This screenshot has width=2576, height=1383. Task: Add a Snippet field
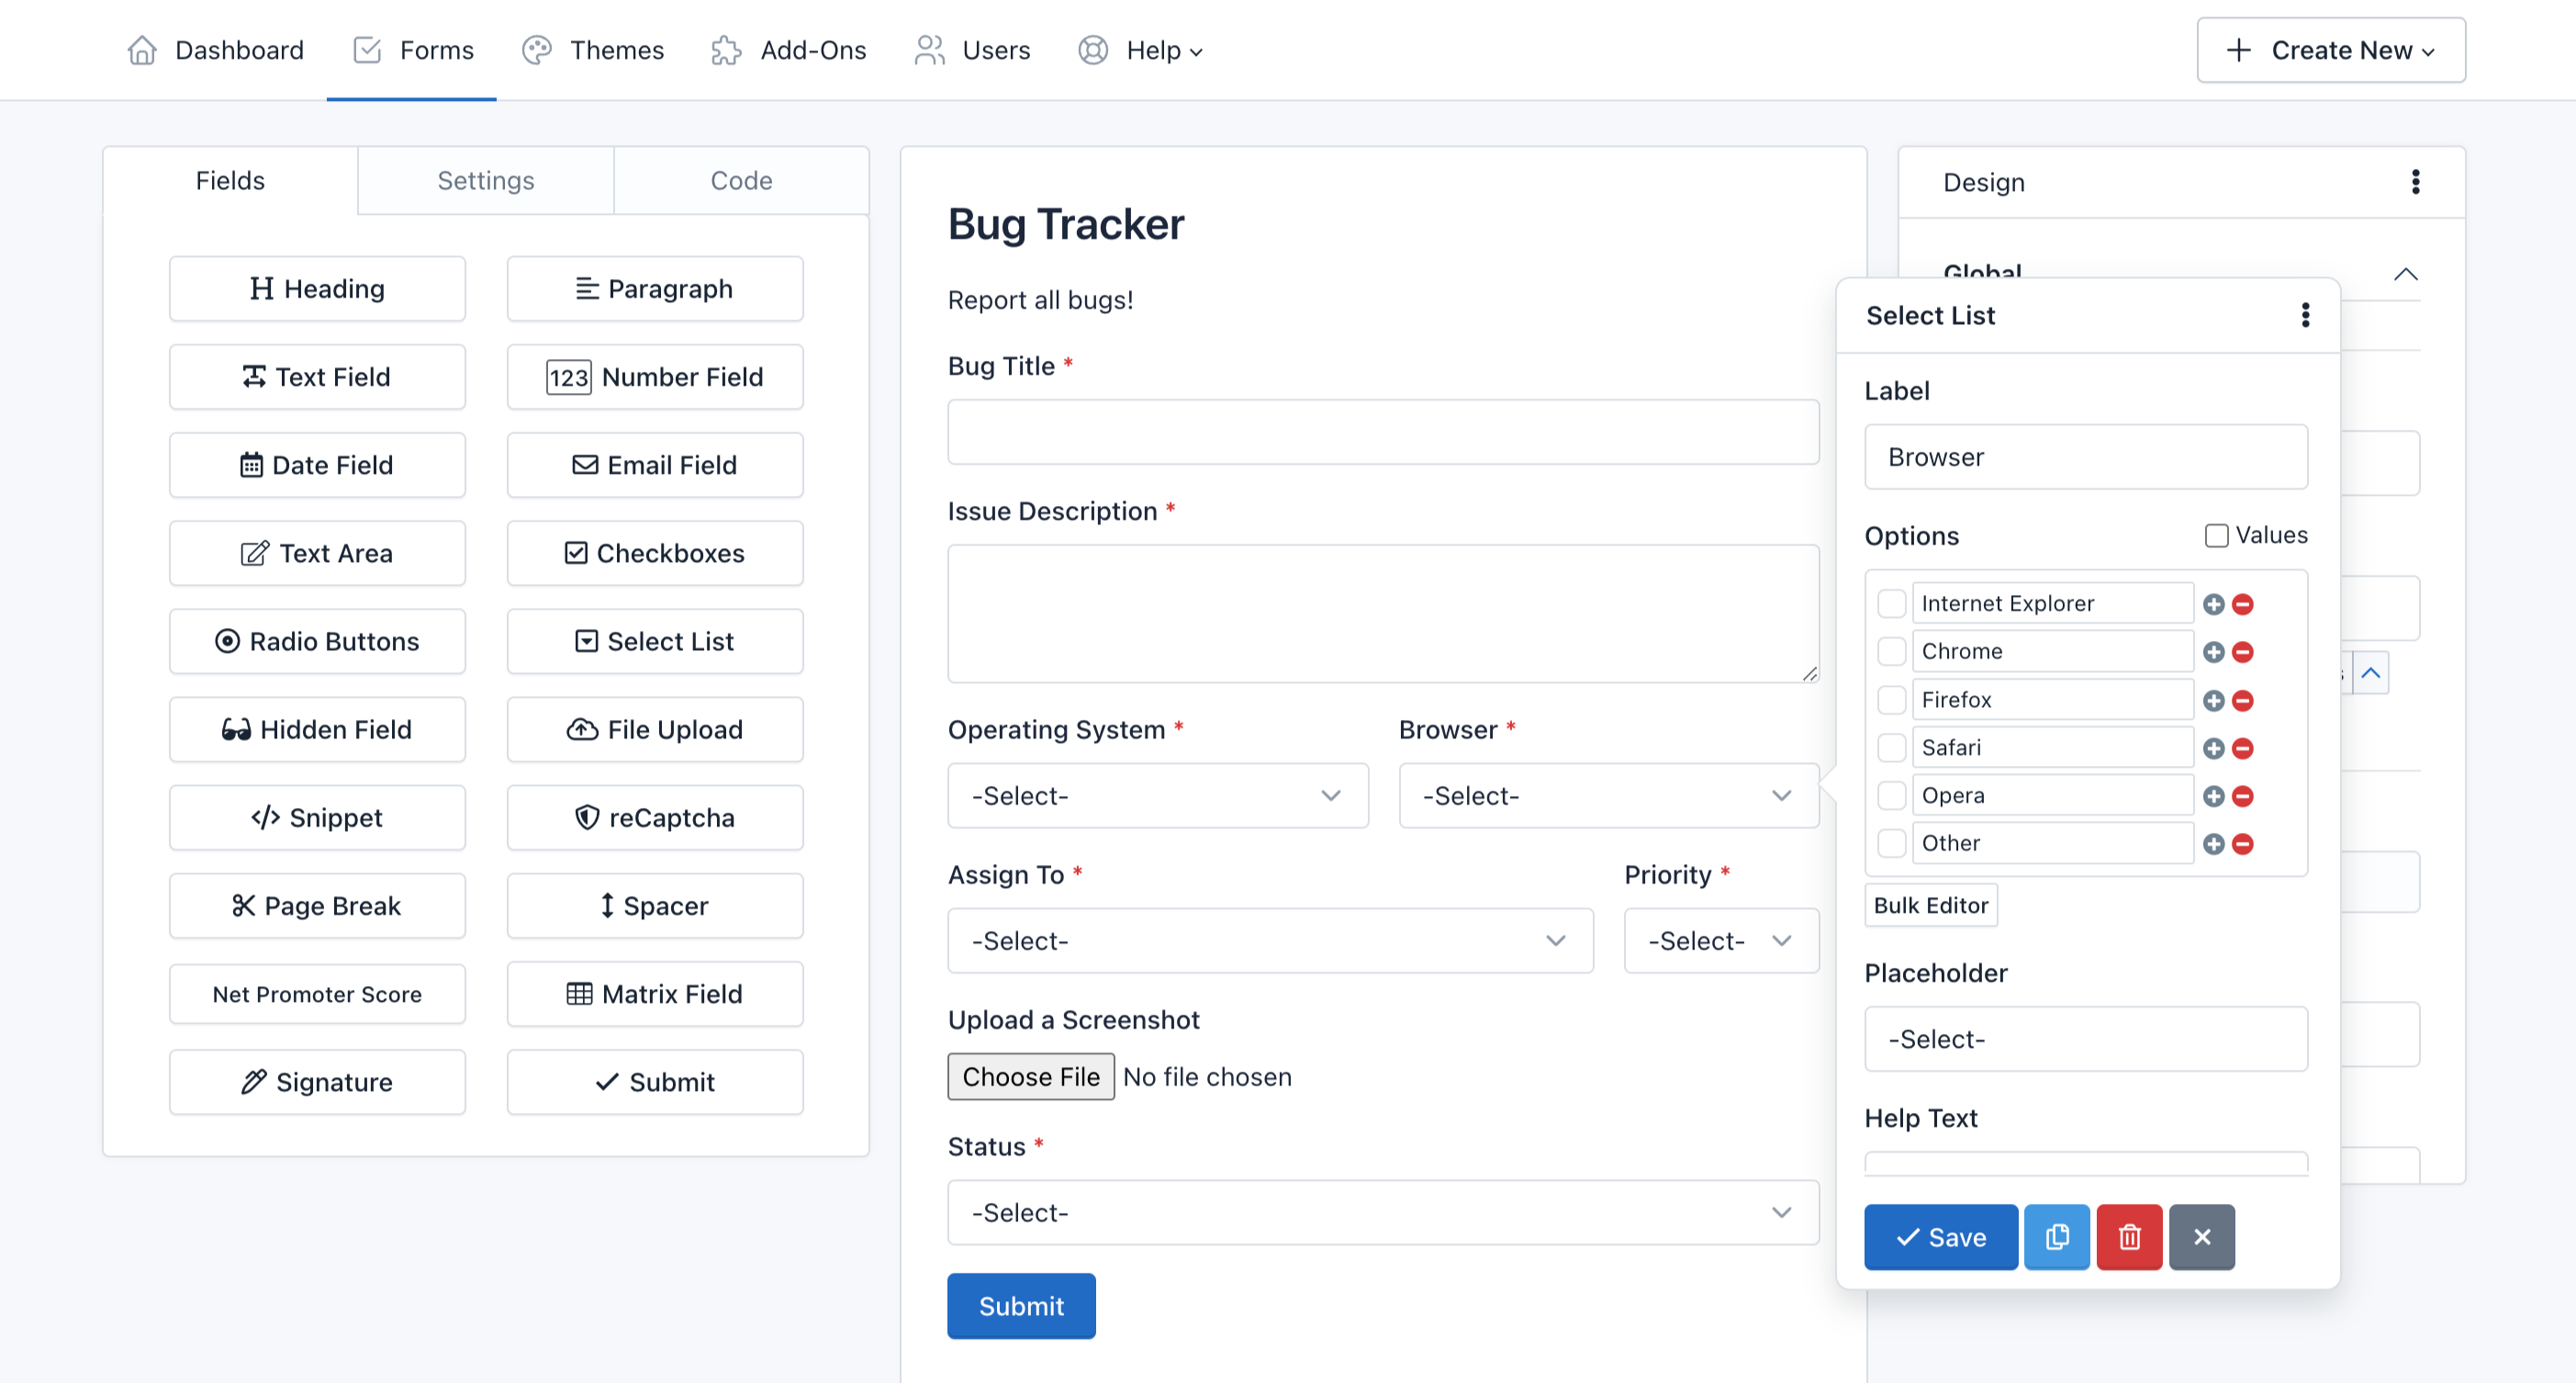(317, 817)
